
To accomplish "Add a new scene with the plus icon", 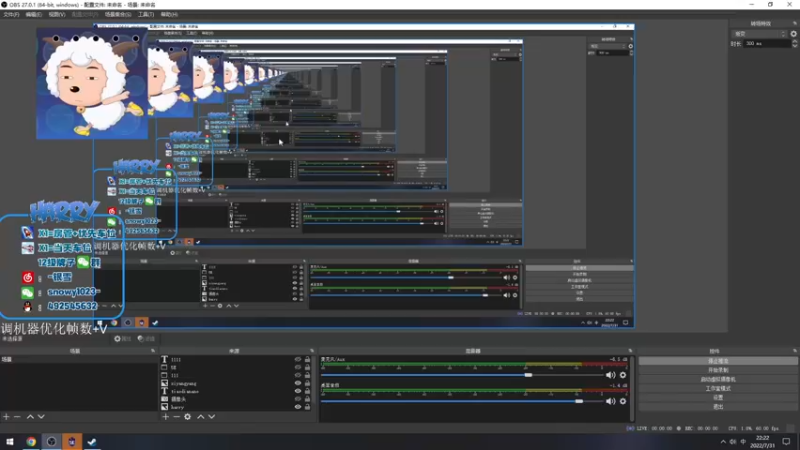I will point(6,417).
